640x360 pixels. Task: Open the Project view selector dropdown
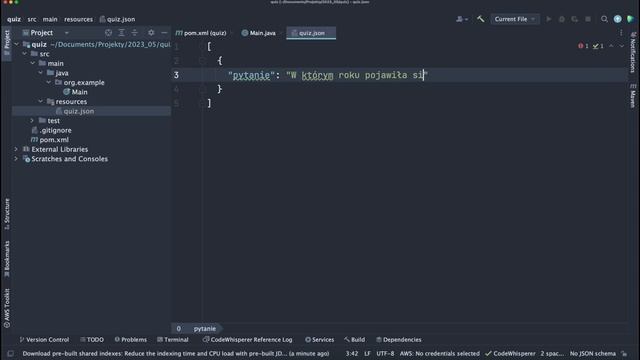tap(46, 33)
